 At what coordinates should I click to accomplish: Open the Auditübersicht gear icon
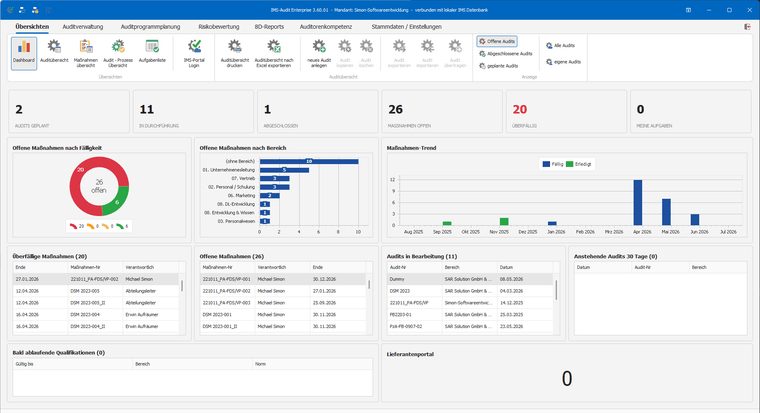click(54, 47)
